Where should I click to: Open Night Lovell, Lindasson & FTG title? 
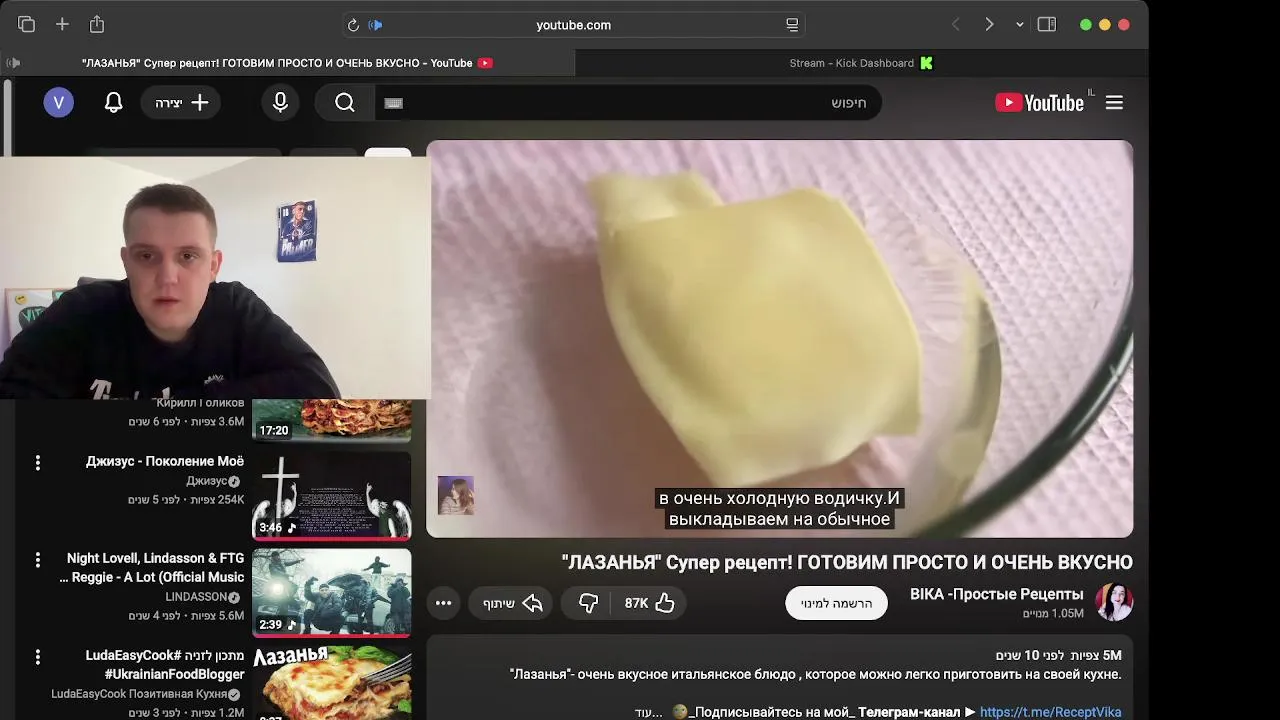(152, 568)
